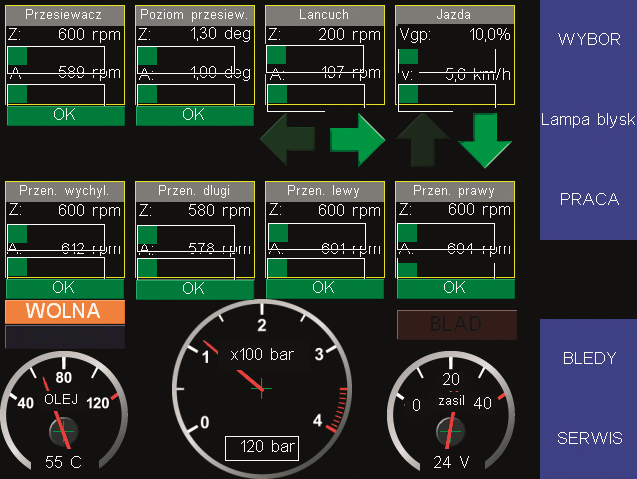Toggle the orange WOLNA indicator
Viewport: 637px width, 479px height.
[64, 311]
